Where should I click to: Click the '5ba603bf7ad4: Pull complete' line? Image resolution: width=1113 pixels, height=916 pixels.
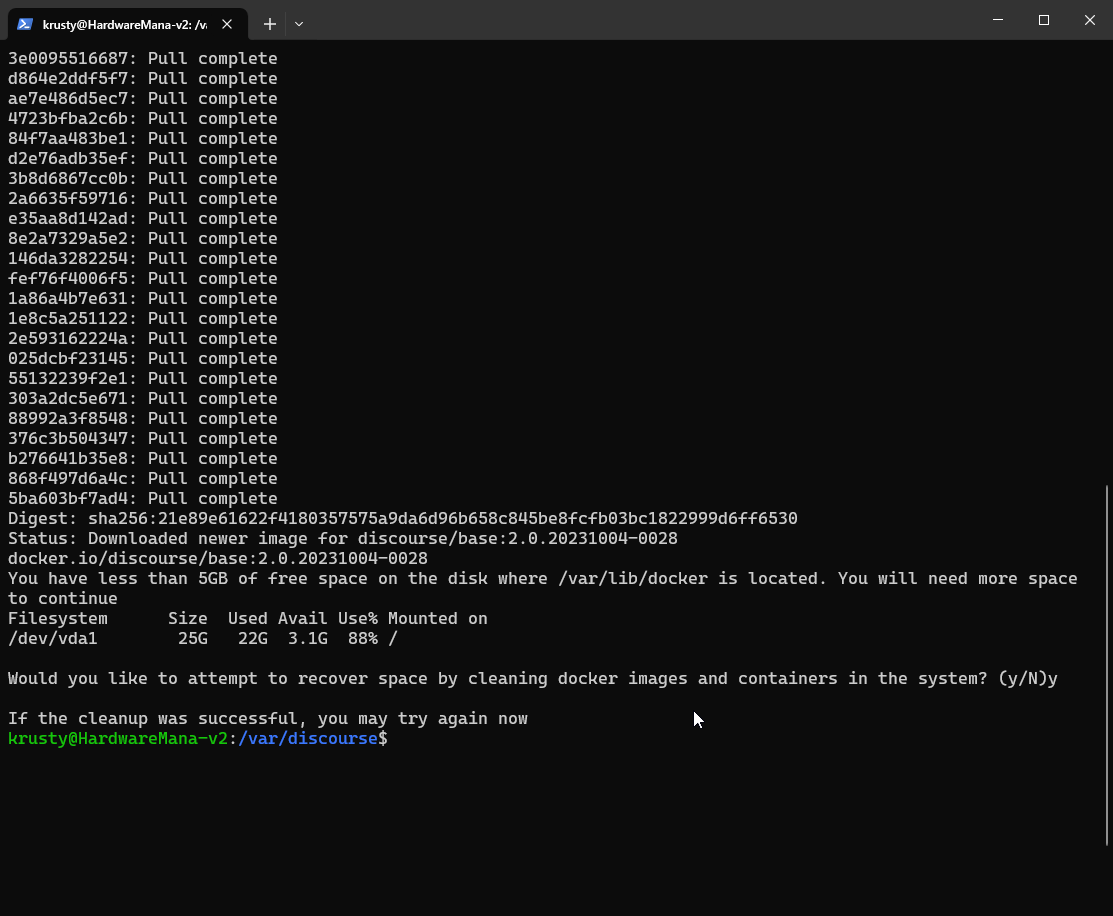143,498
